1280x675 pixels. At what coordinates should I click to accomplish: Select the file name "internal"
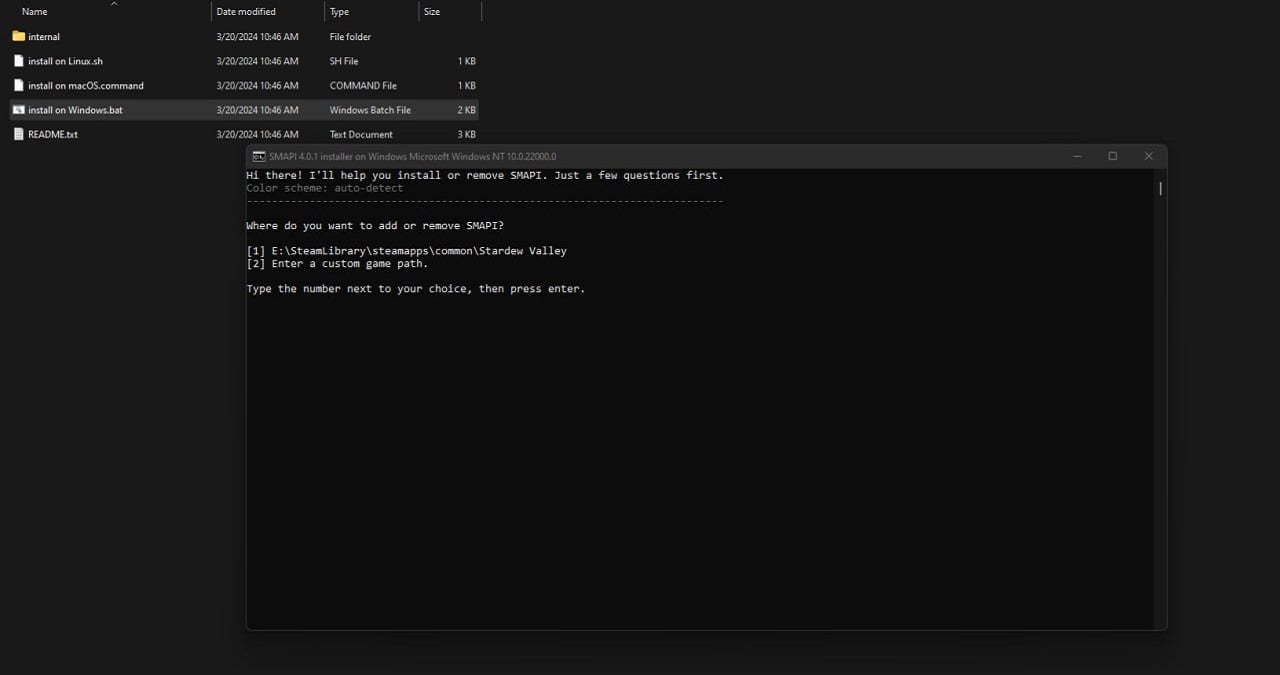(x=44, y=37)
